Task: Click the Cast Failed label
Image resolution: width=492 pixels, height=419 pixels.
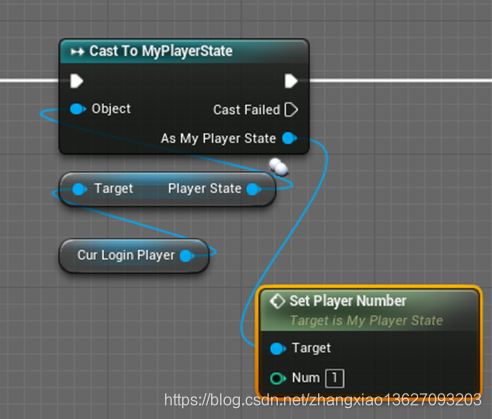Action: coord(246,110)
